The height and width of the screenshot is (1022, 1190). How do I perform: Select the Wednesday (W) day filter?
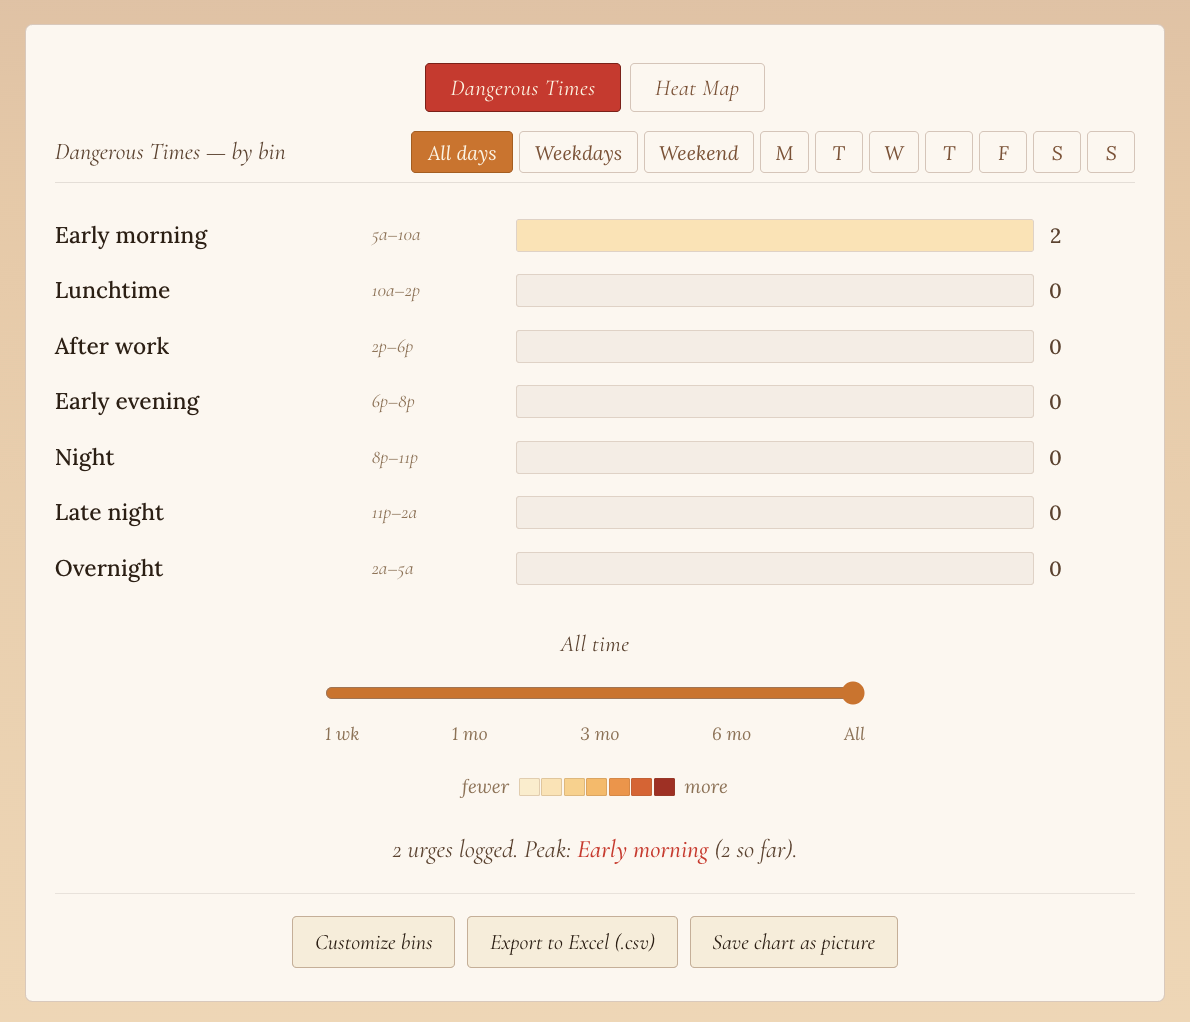pyautogui.click(x=893, y=153)
